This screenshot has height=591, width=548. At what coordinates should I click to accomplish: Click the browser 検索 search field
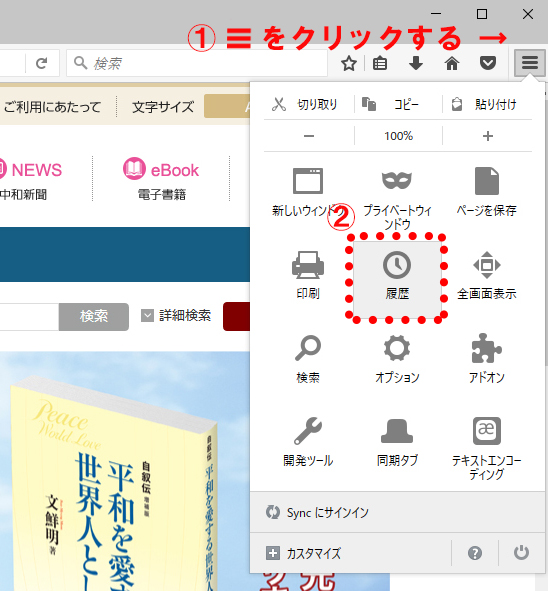click(x=197, y=63)
